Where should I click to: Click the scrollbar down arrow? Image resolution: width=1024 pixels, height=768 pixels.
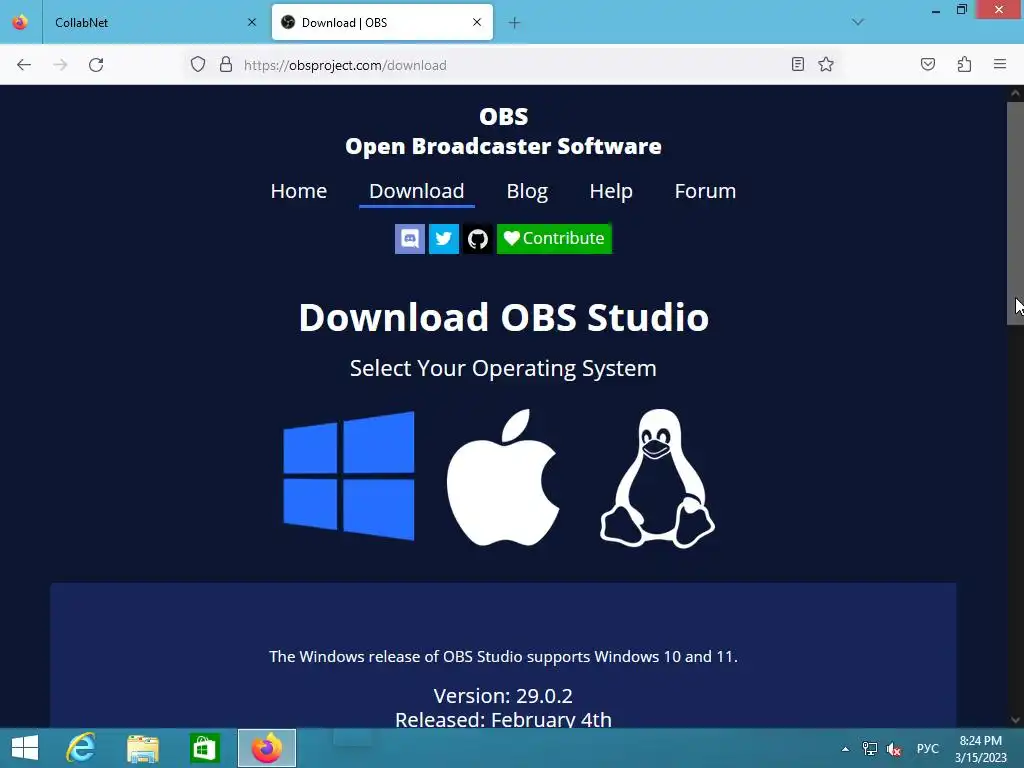pos(1015,720)
